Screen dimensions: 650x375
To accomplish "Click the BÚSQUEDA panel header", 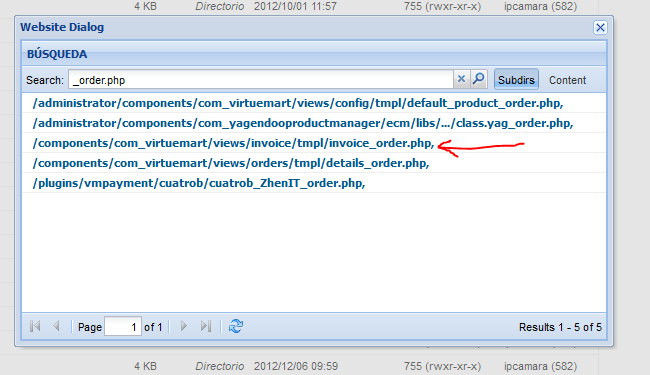I will (314, 54).
